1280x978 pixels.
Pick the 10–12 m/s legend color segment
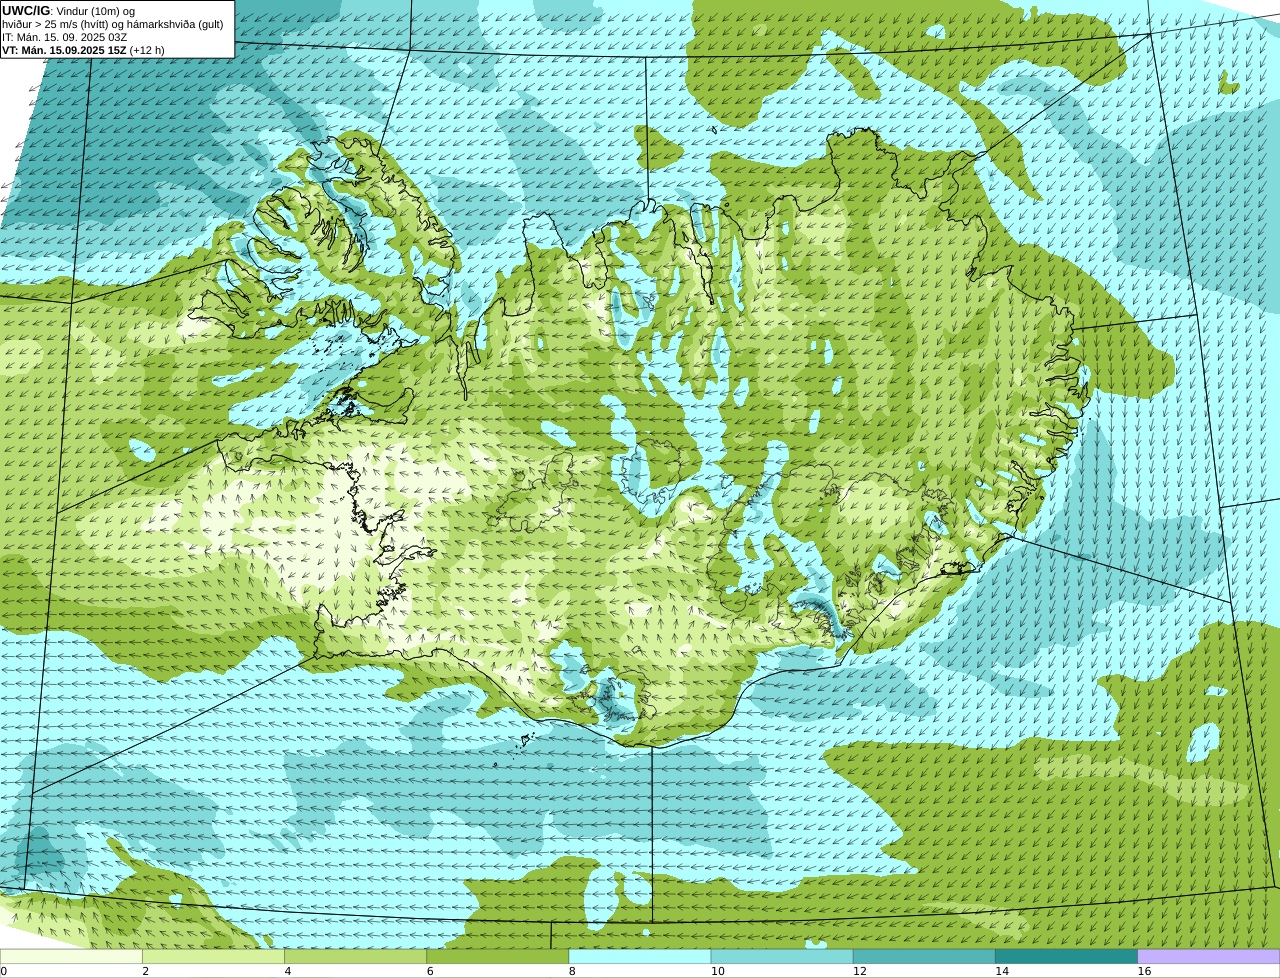(782, 956)
